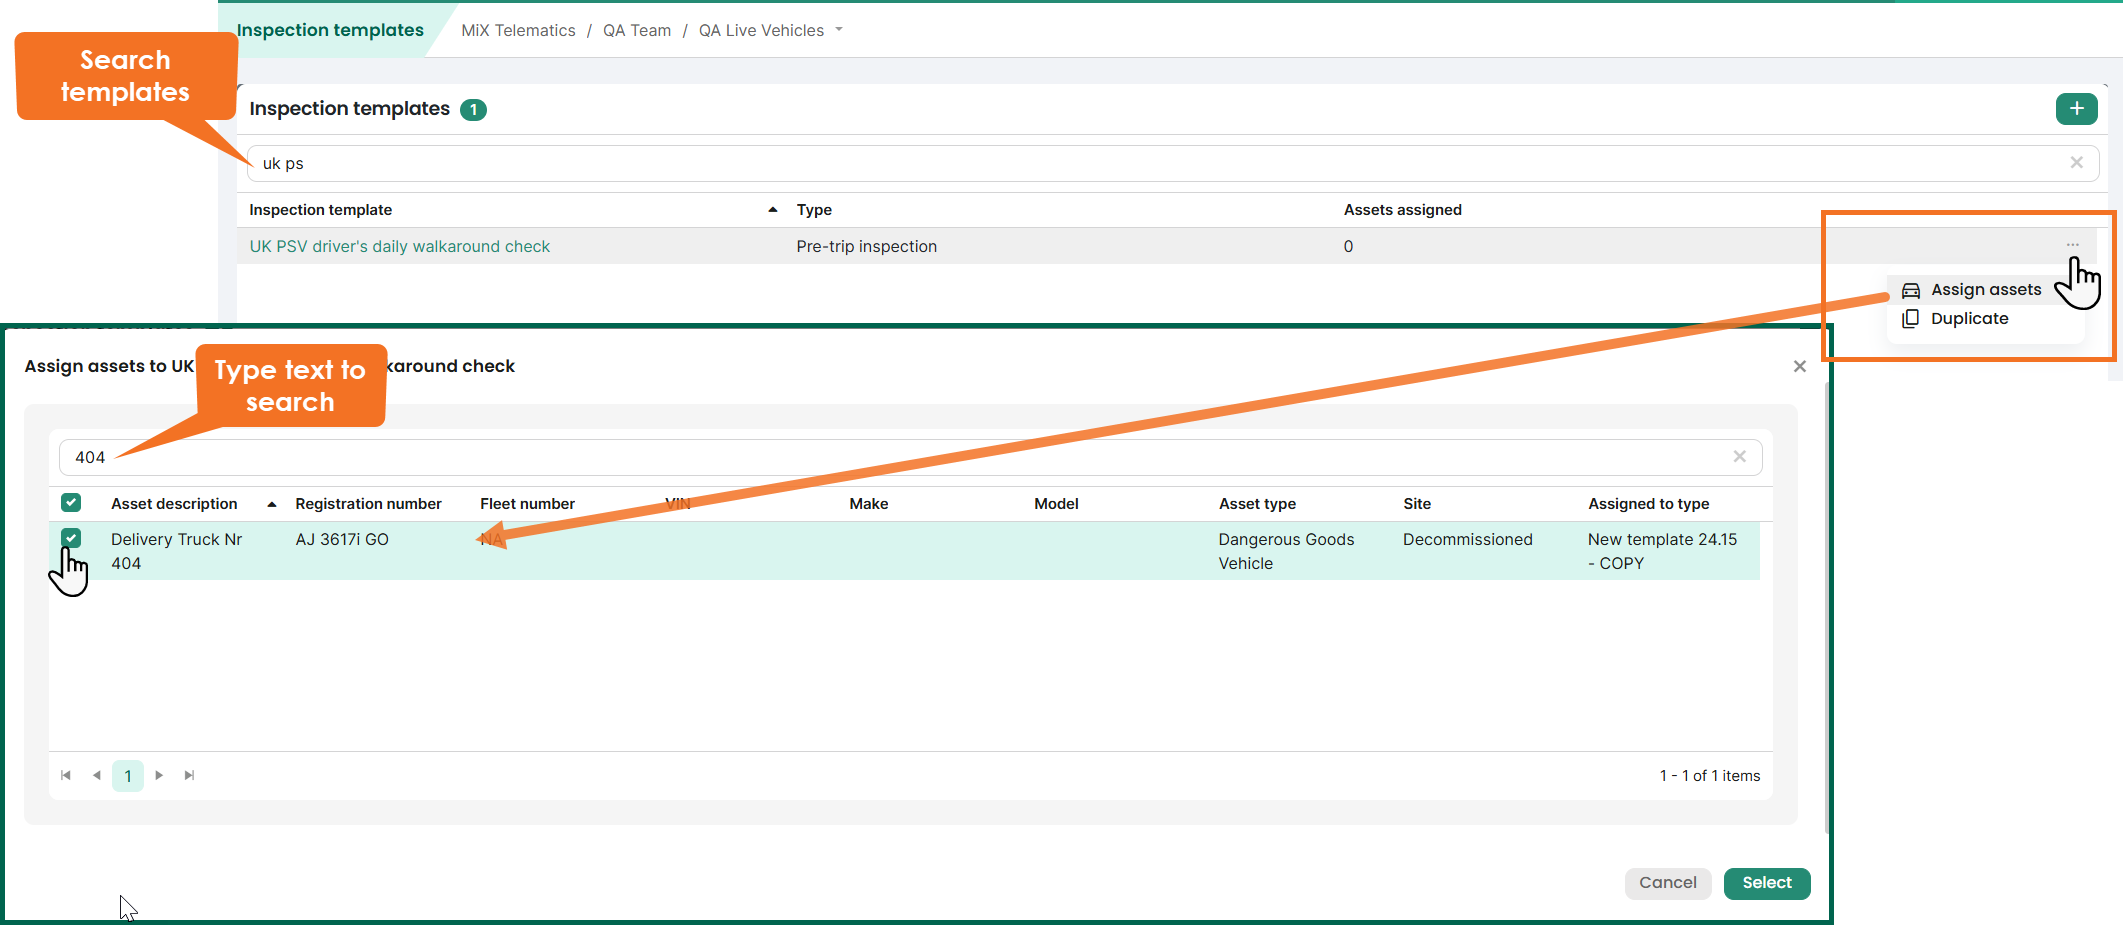Sort by Assigned to type column header
This screenshot has width=2123, height=925.
click(1648, 504)
